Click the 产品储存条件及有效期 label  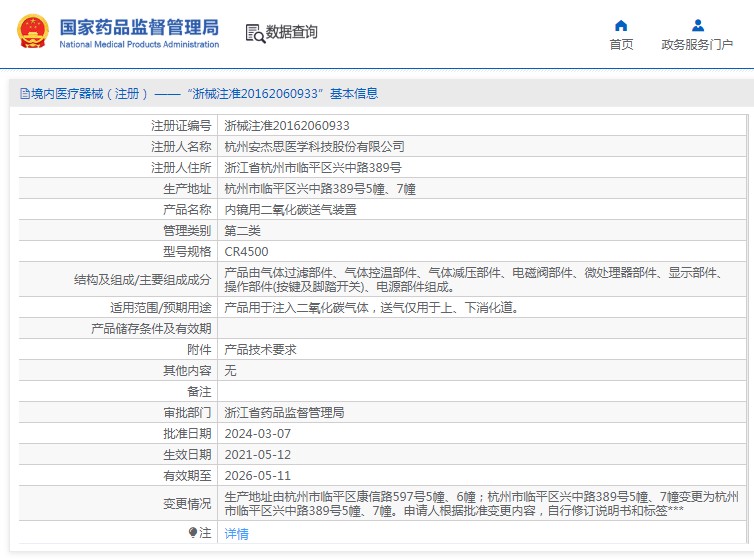pyautogui.click(x=151, y=329)
